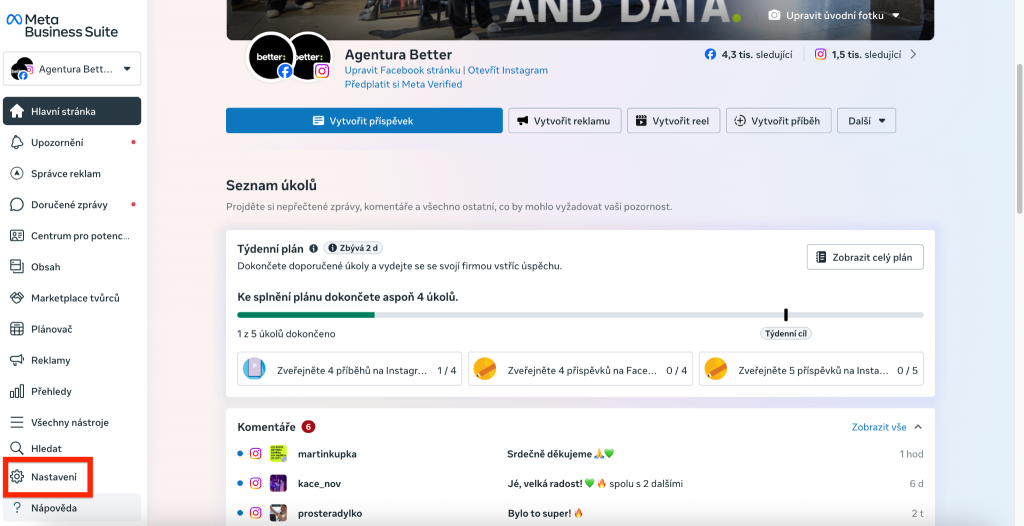Click the Upravit úvodní fotku dropdown
Image resolution: width=1024 pixels, height=526 pixels.
point(834,15)
